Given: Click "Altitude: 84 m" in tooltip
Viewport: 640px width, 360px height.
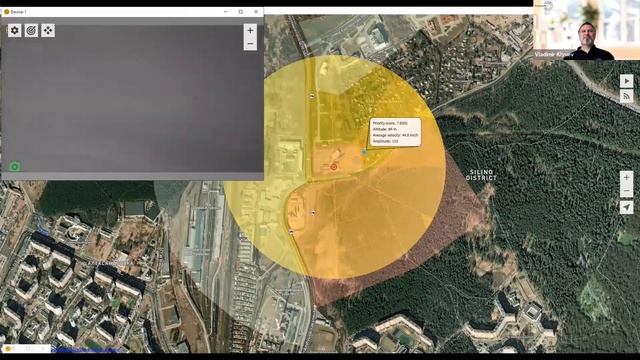Looking at the screenshot, I should point(384,129).
